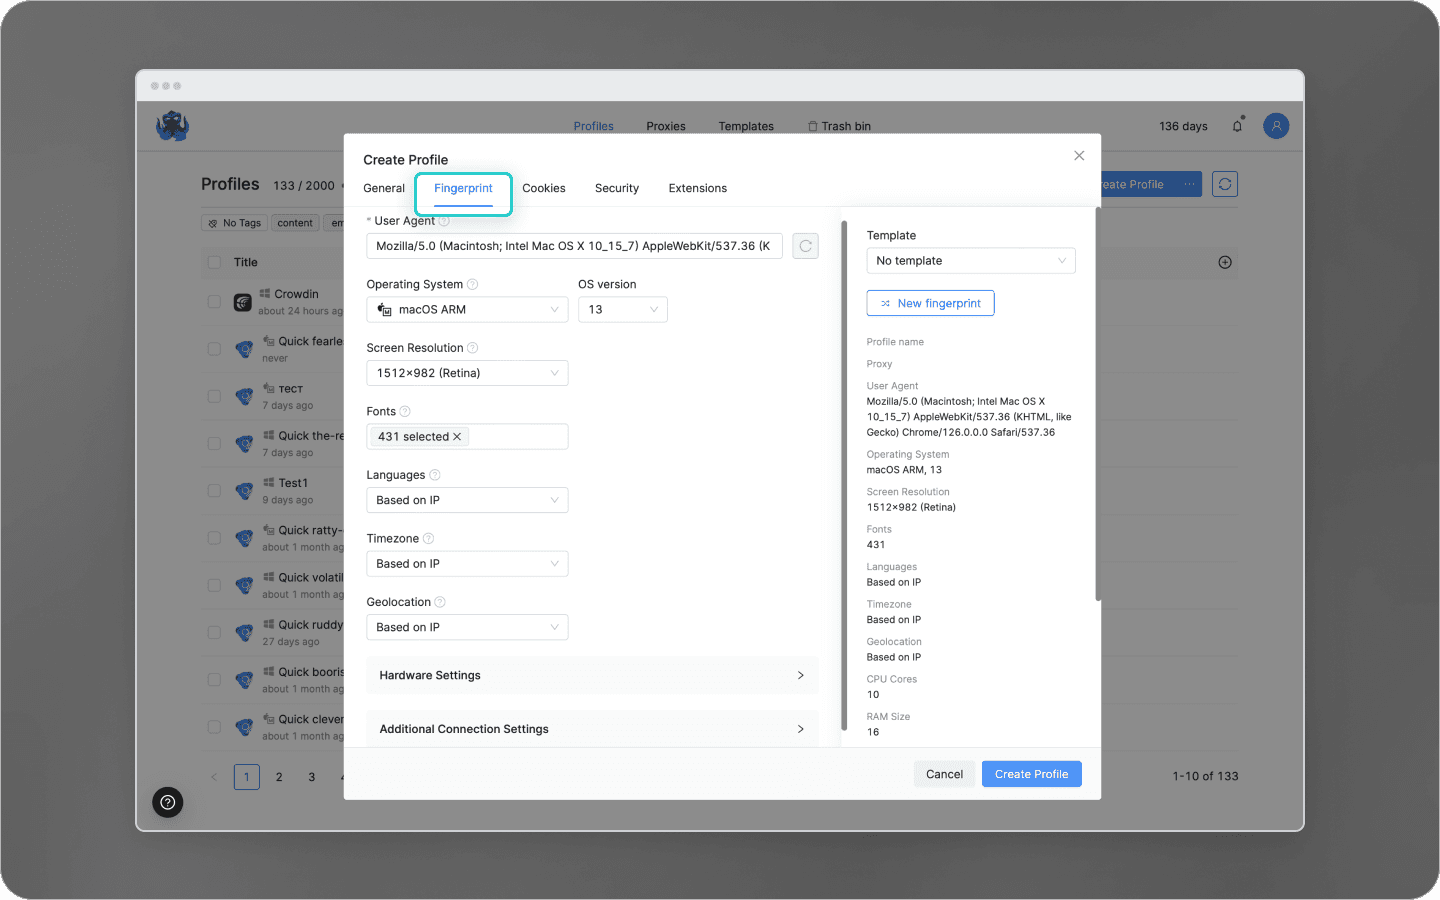Switch to the Extensions tab

coord(698,188)
